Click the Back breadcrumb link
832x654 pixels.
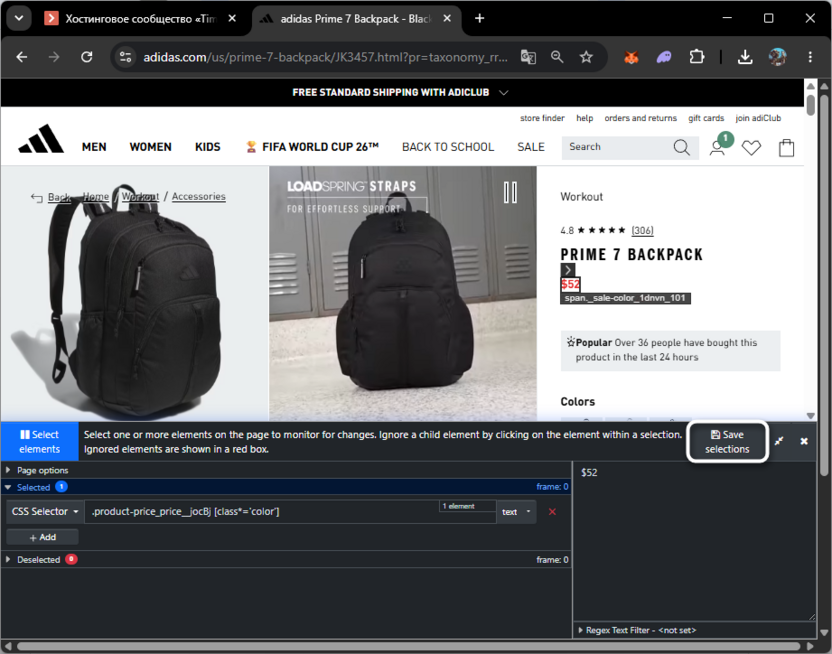[59, 197]
